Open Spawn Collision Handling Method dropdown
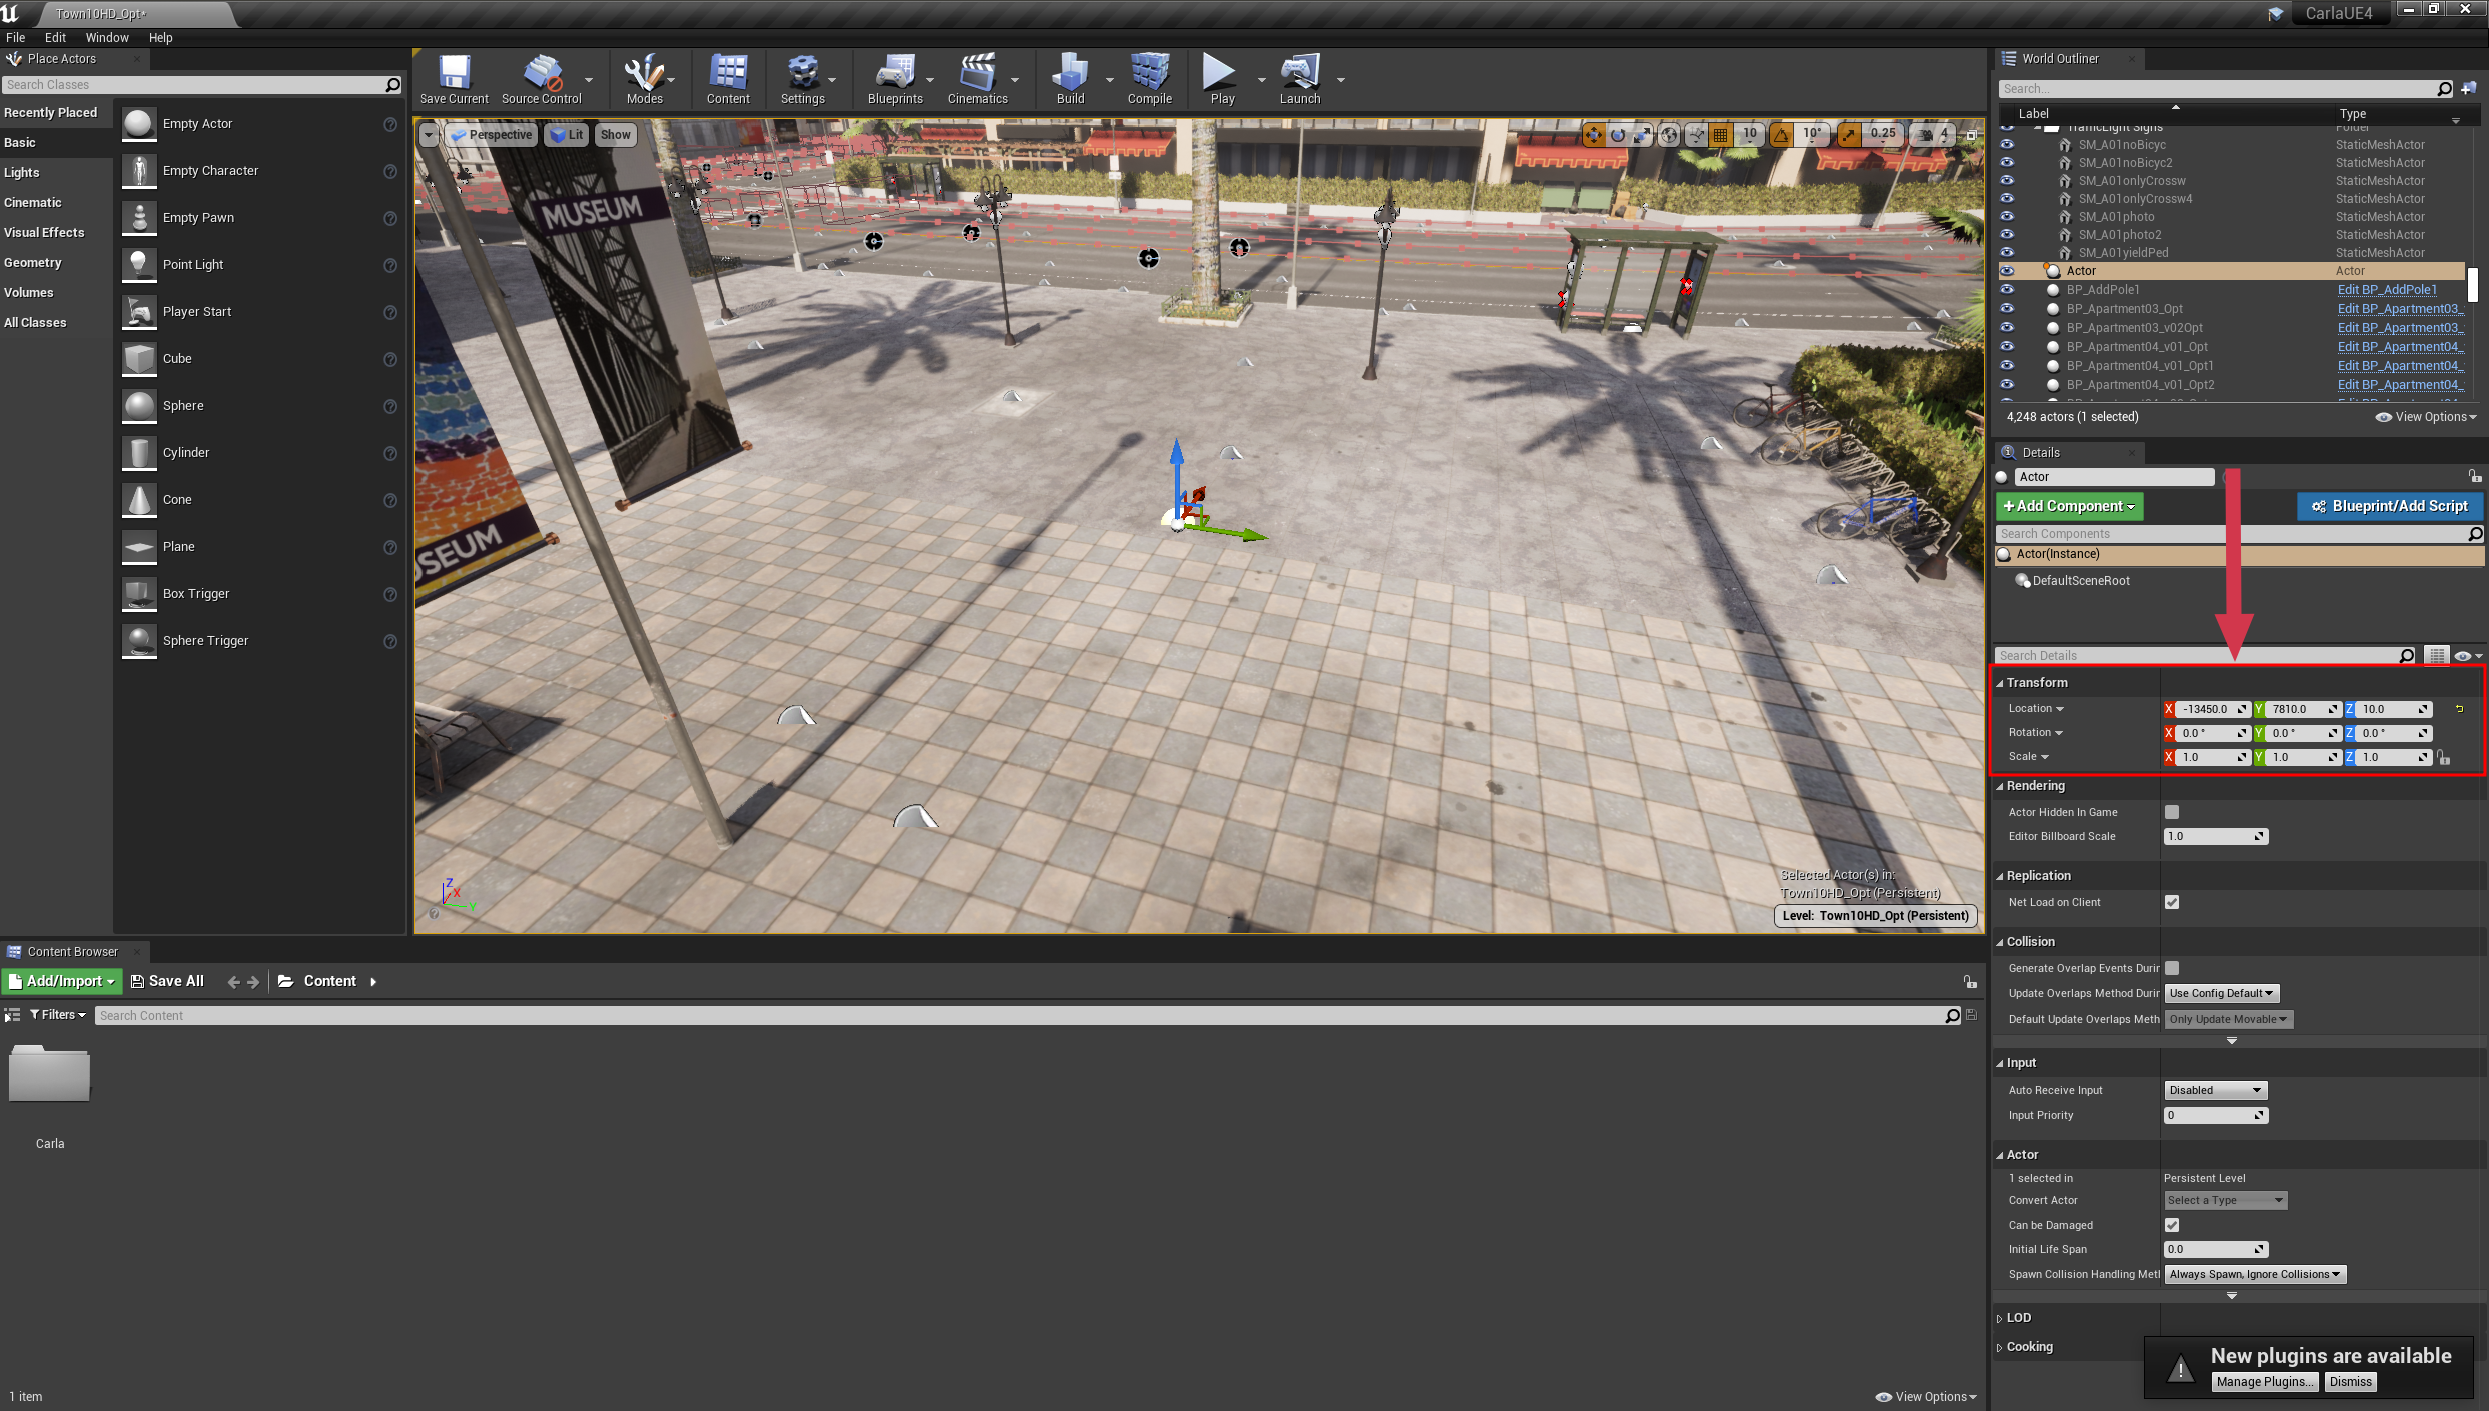The image size is (2489, 1411). tap(2255, 1274)
